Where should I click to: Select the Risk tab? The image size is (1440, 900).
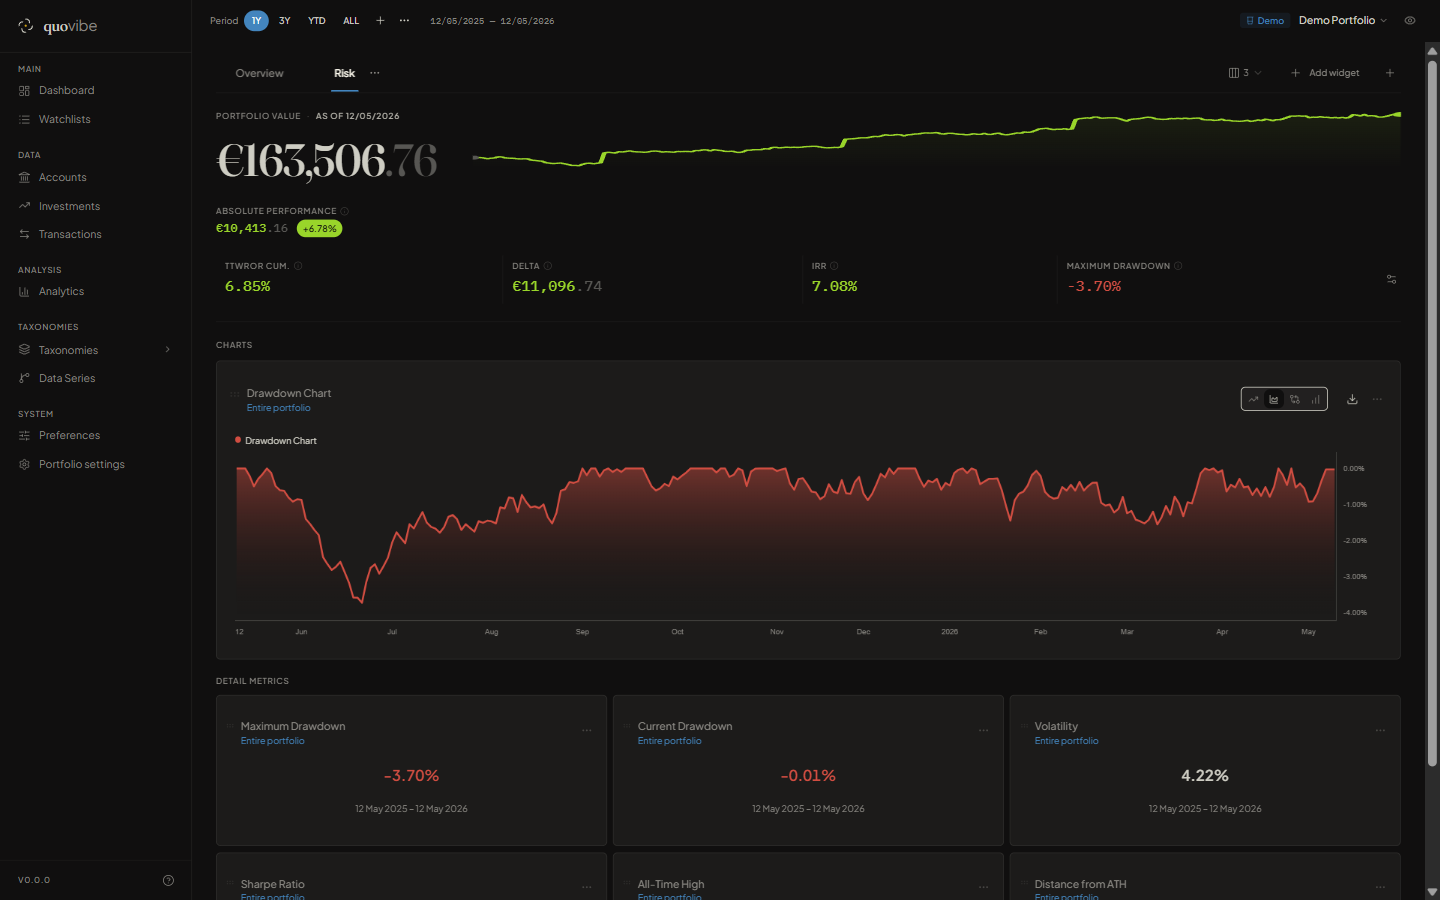click(344, 73)
